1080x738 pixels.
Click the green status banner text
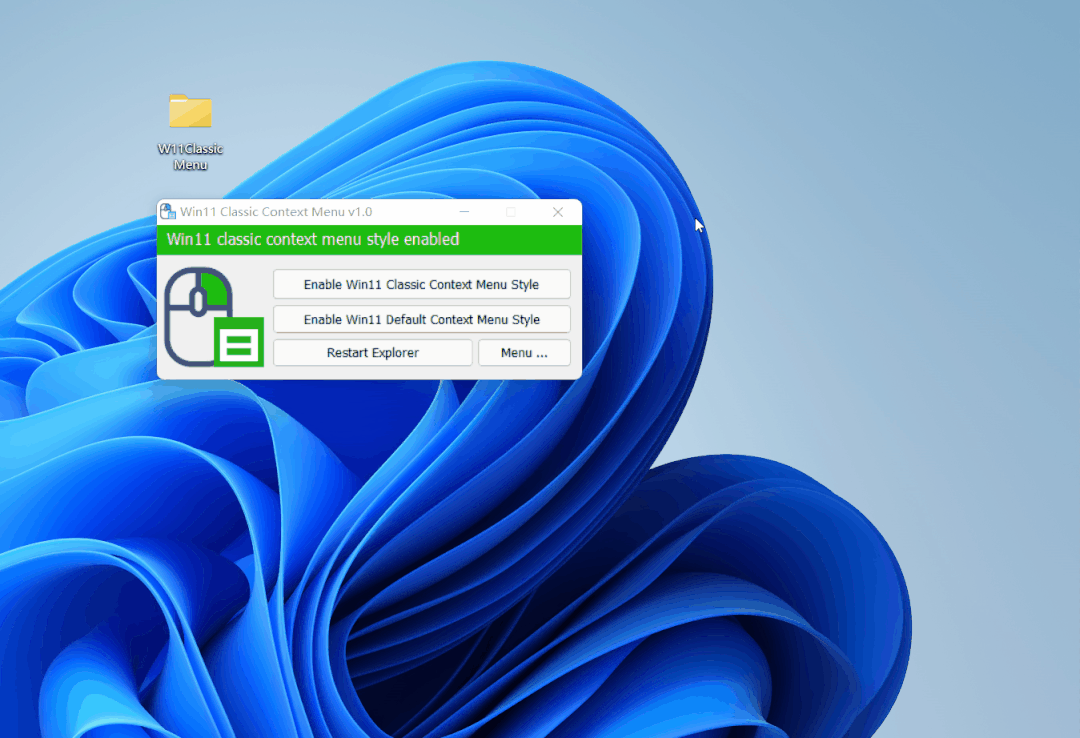tap(313, 239)
